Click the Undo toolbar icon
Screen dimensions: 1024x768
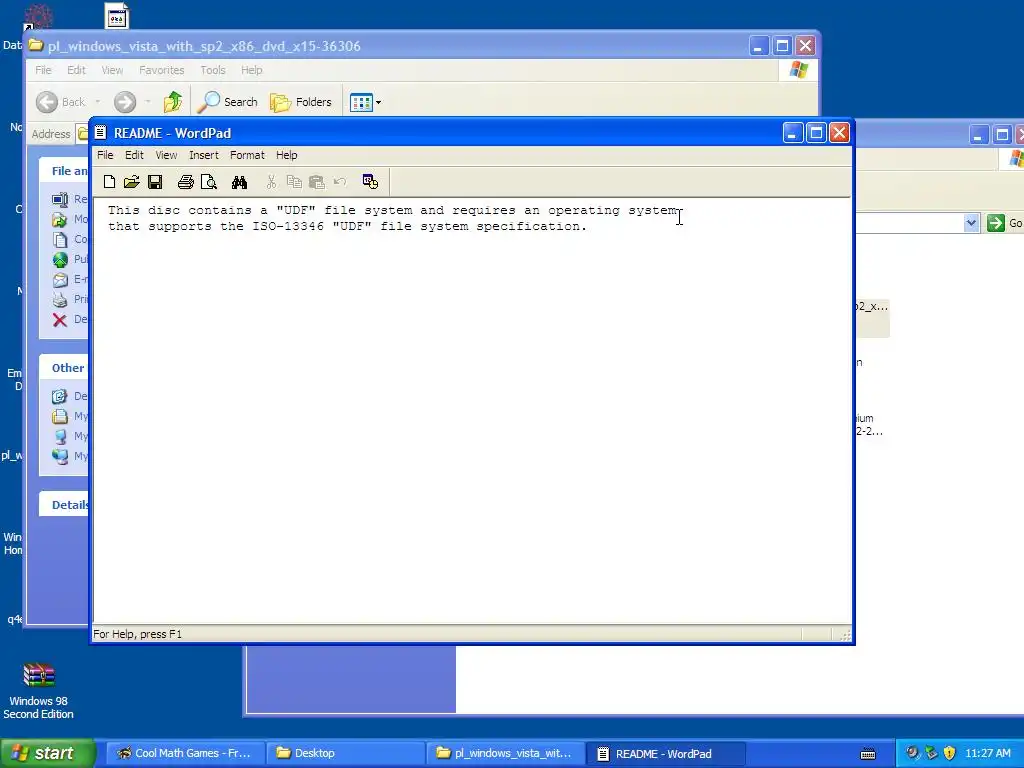tap(340, 182)
